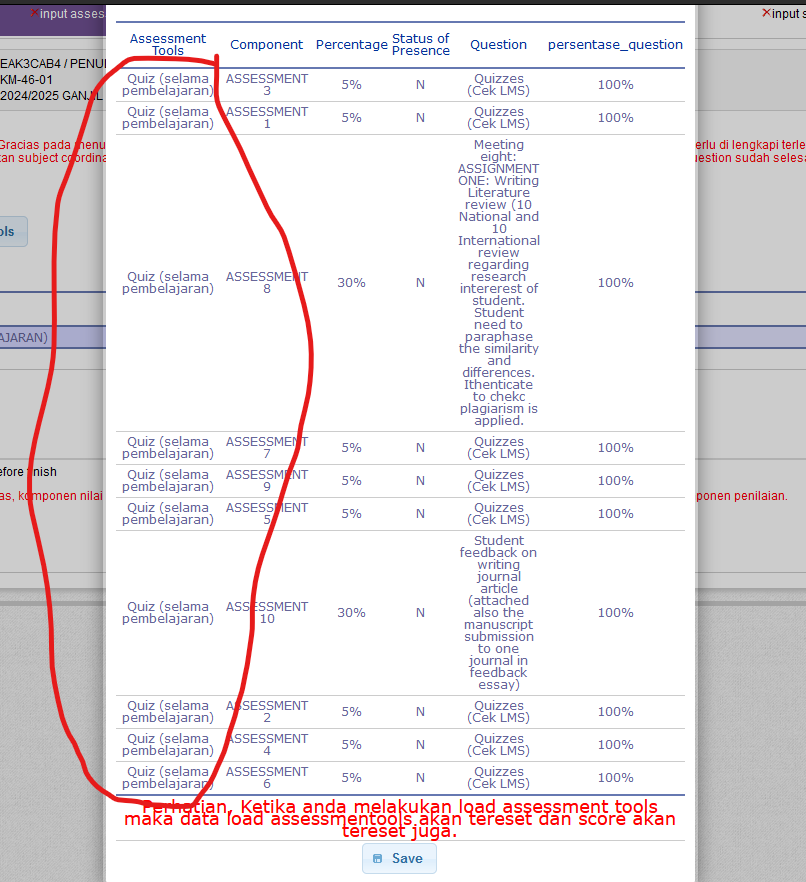Click the Percentage column header
This screenshot has height=882, width=806.
coord(351,45)
